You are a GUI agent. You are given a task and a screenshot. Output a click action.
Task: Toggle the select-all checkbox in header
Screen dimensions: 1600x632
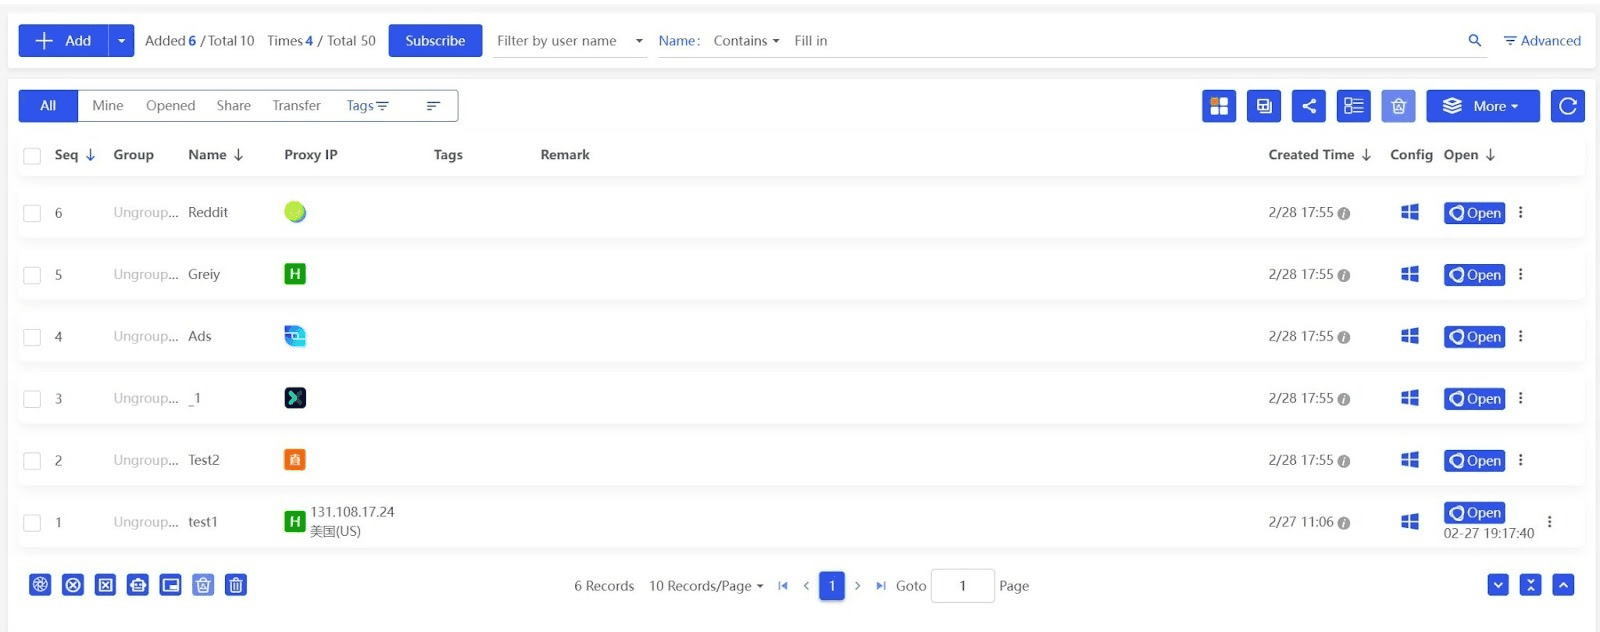coord(32,156)
